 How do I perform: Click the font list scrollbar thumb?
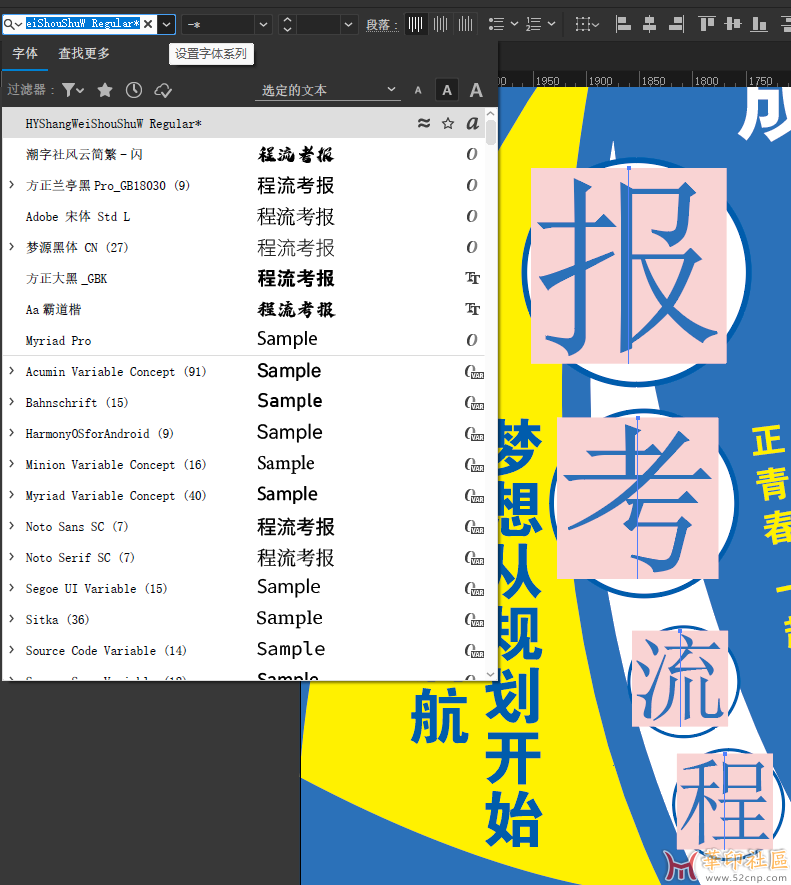pos(491,133)
